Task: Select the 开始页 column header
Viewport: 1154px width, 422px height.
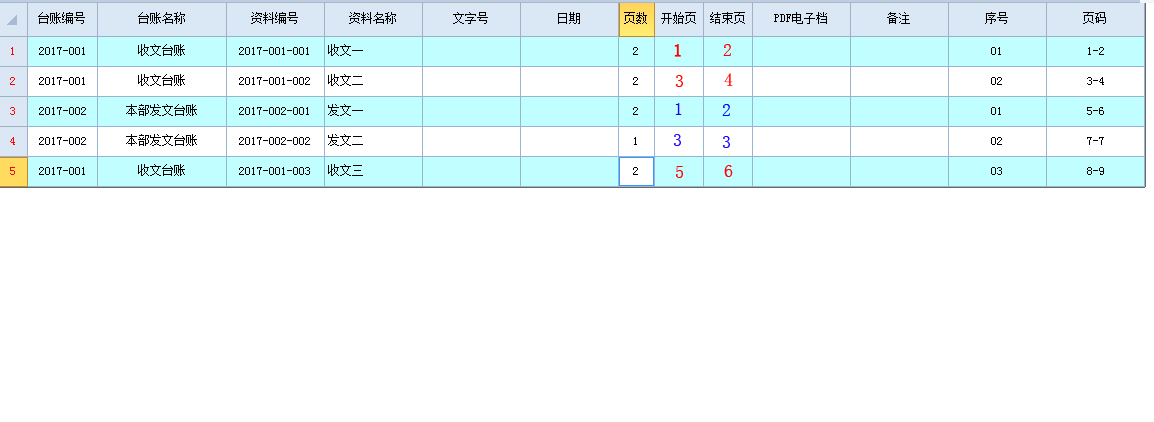Action: tap(679, 19)
